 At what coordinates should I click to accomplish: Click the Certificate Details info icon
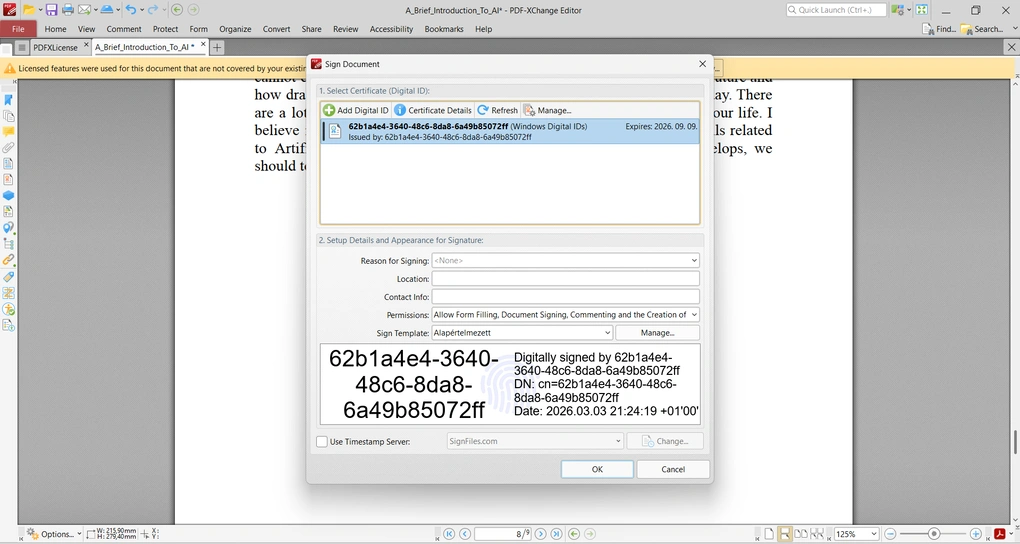coord(400,110)
